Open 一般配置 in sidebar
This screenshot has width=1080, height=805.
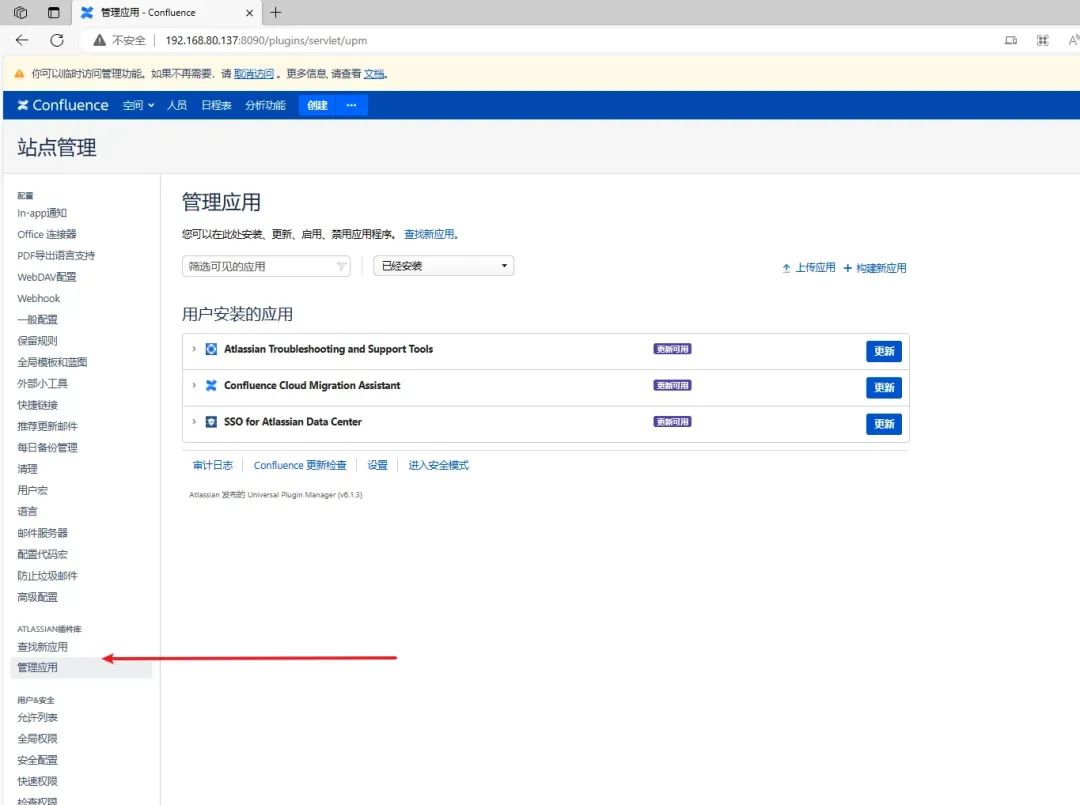click(x=37, y=320)
